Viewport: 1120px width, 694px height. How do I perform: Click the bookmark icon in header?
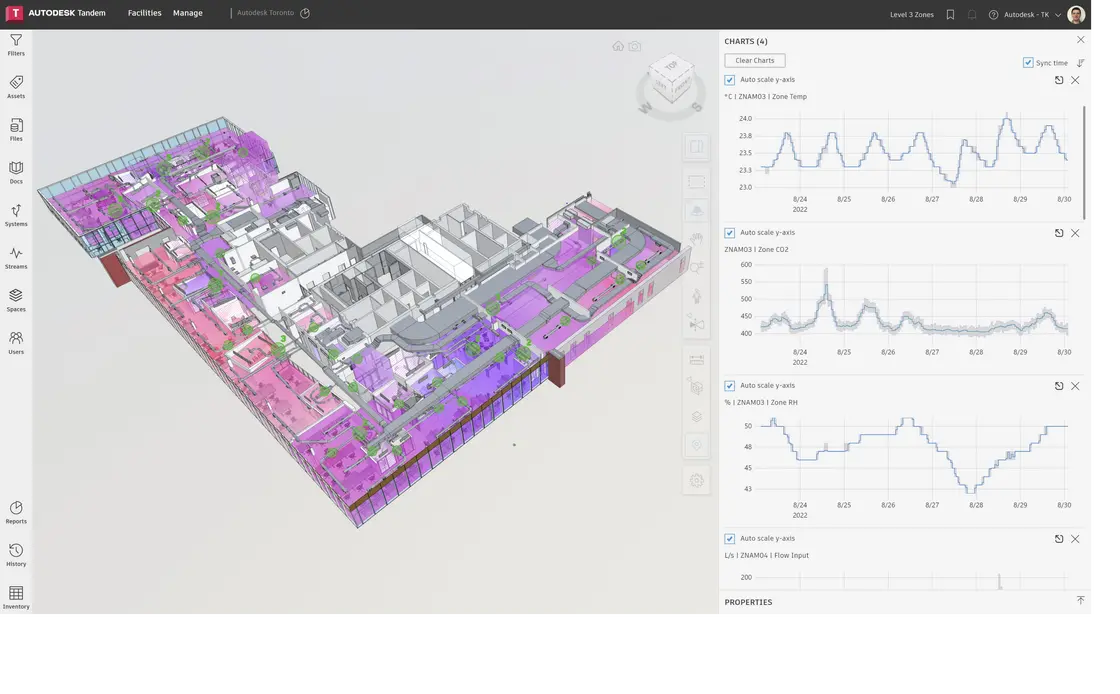tap(950, 14)
